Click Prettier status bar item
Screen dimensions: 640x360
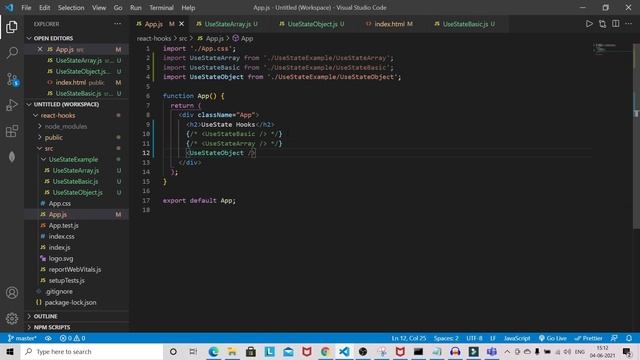tap(589, 338)
